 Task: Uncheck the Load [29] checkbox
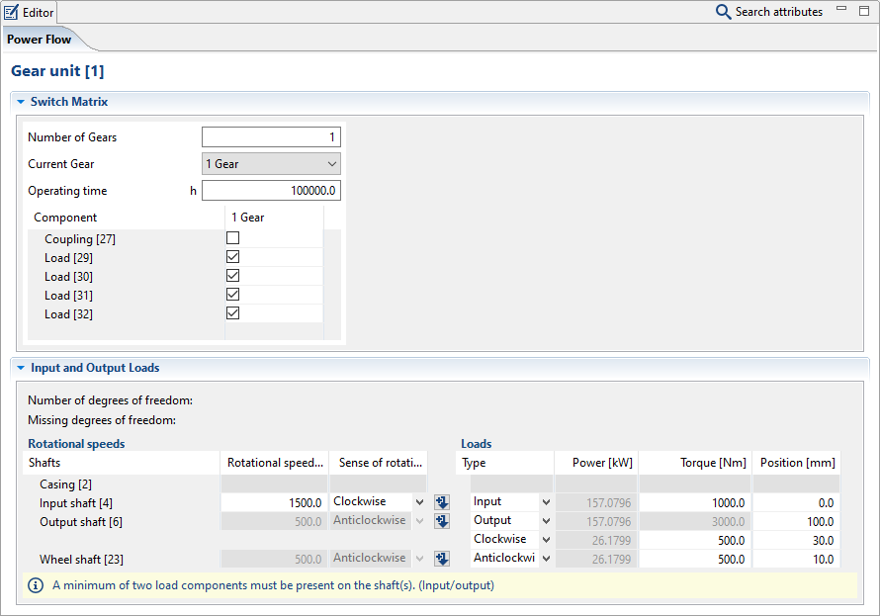pyautogui.click(x=233, y=257)
